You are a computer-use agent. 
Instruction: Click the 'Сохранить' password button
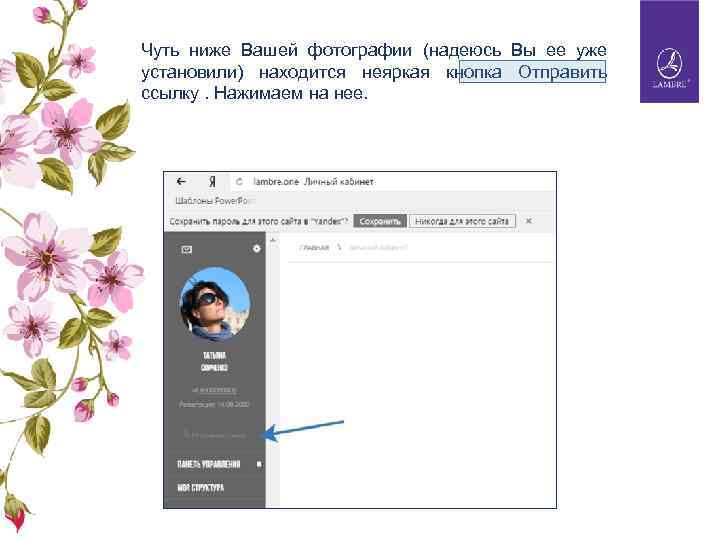coord(380,221)
